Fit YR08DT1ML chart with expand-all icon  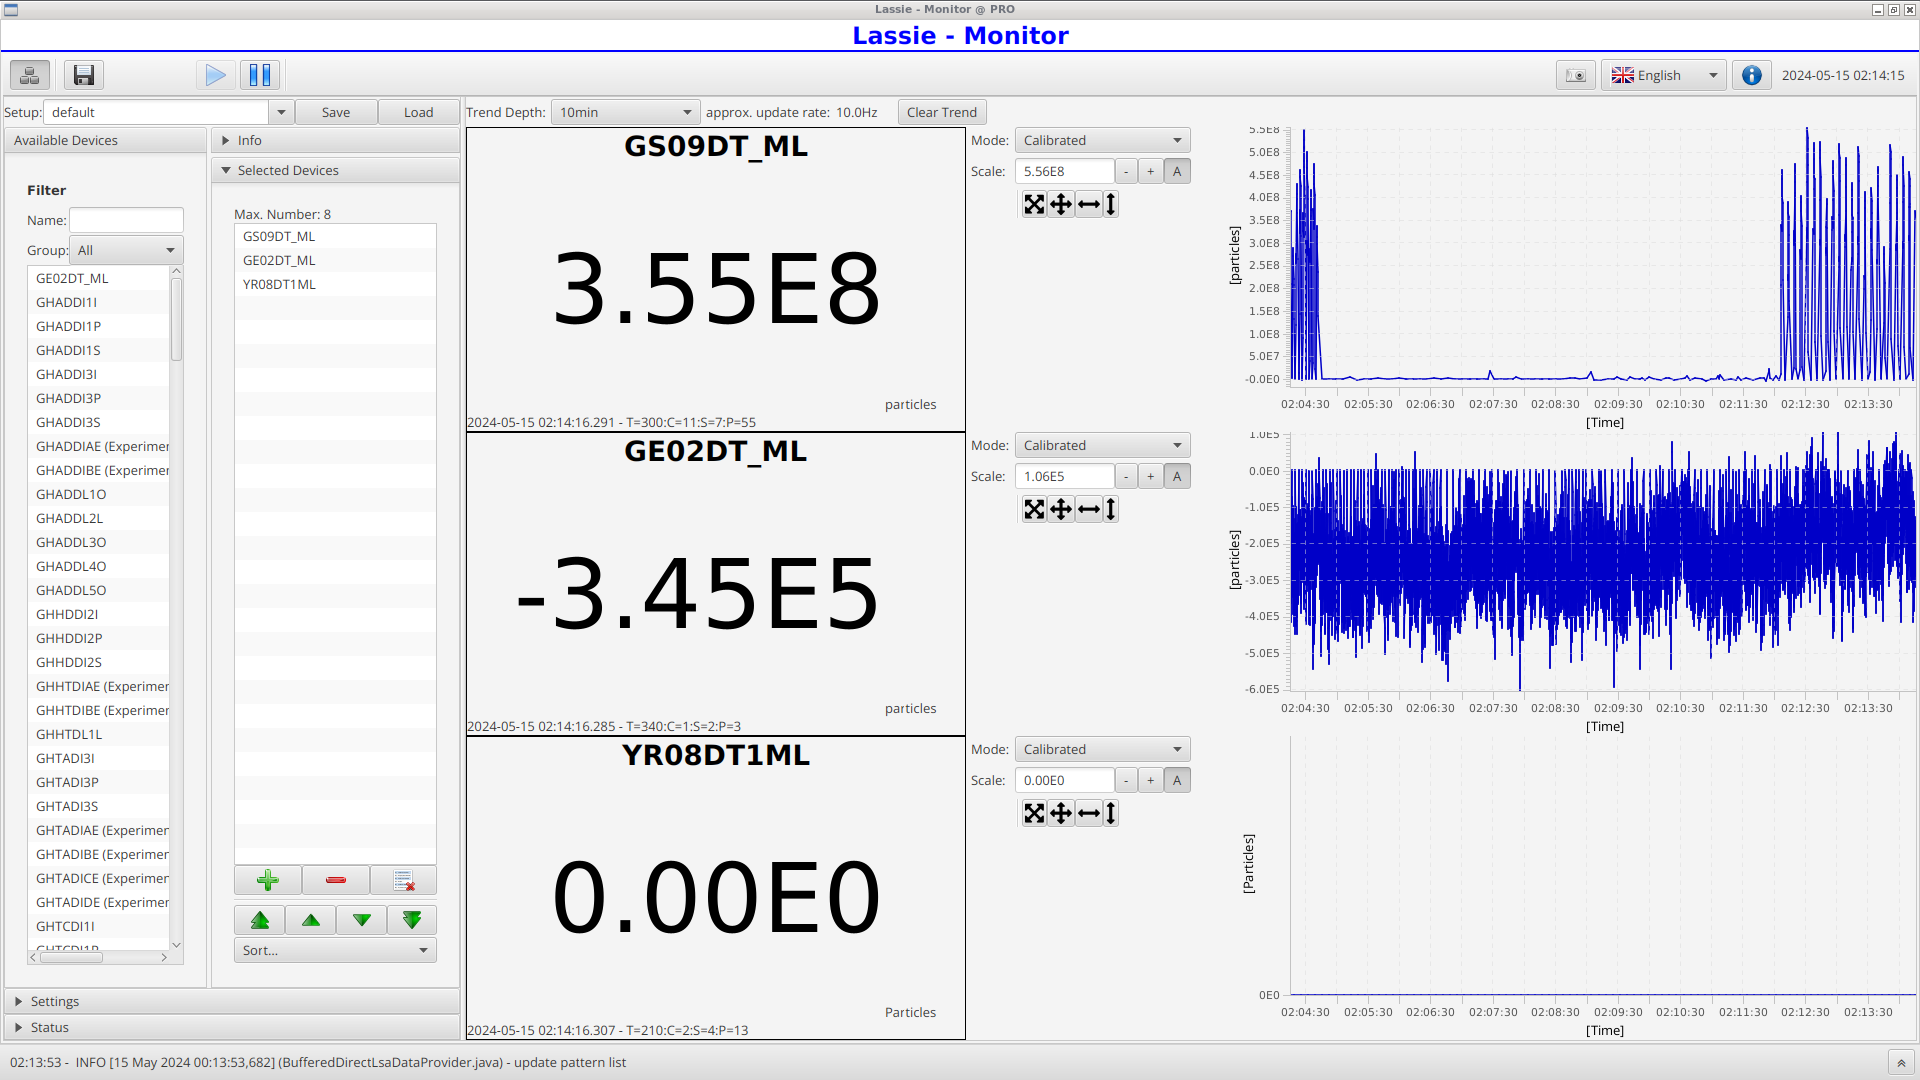(x=1034, y=813)
